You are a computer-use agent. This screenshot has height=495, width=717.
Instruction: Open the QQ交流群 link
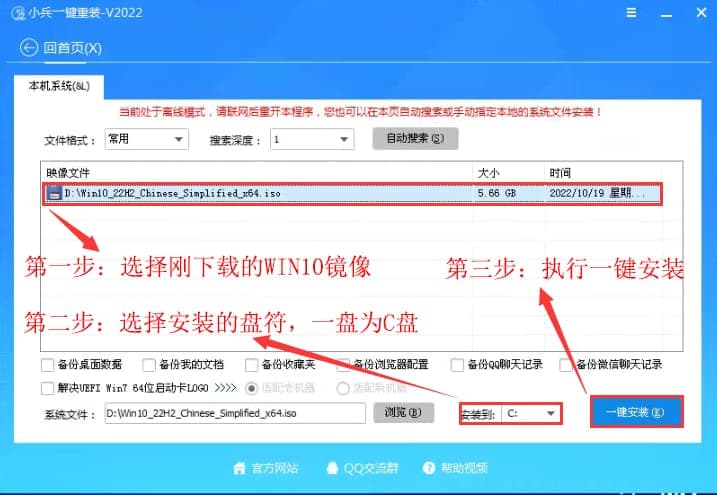click(x=371, y=468)
